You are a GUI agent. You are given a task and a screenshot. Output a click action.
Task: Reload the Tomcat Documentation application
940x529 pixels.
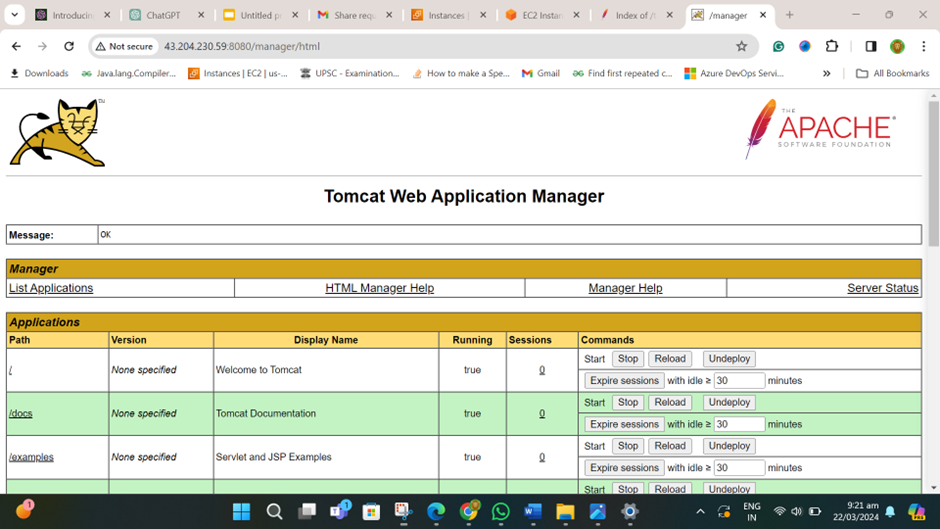click(670, 402)
